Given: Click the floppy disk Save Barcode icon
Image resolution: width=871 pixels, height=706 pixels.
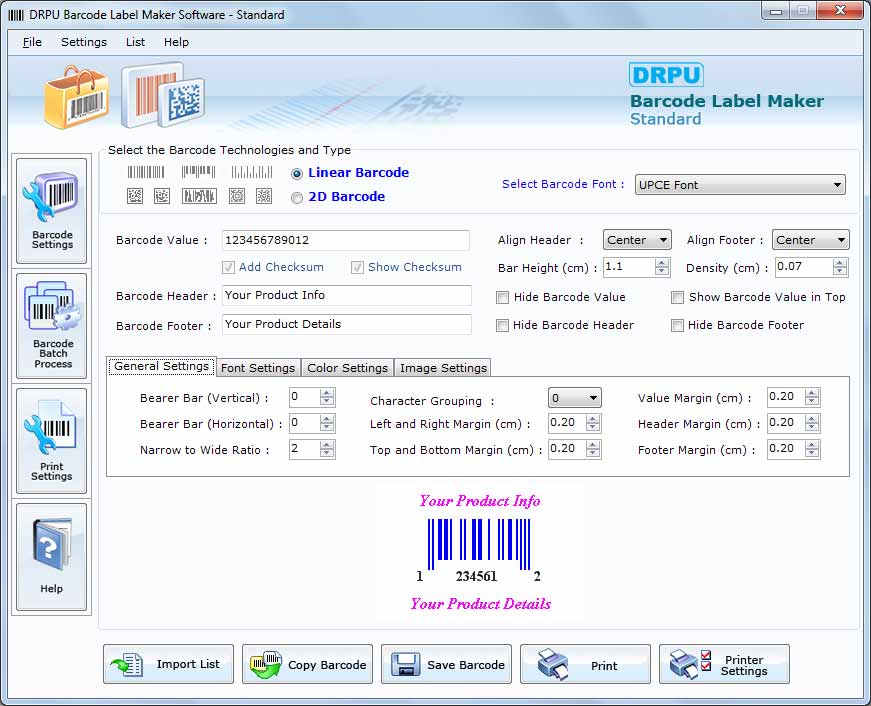Looking at the screenshot, I should [x=406, y=664].
